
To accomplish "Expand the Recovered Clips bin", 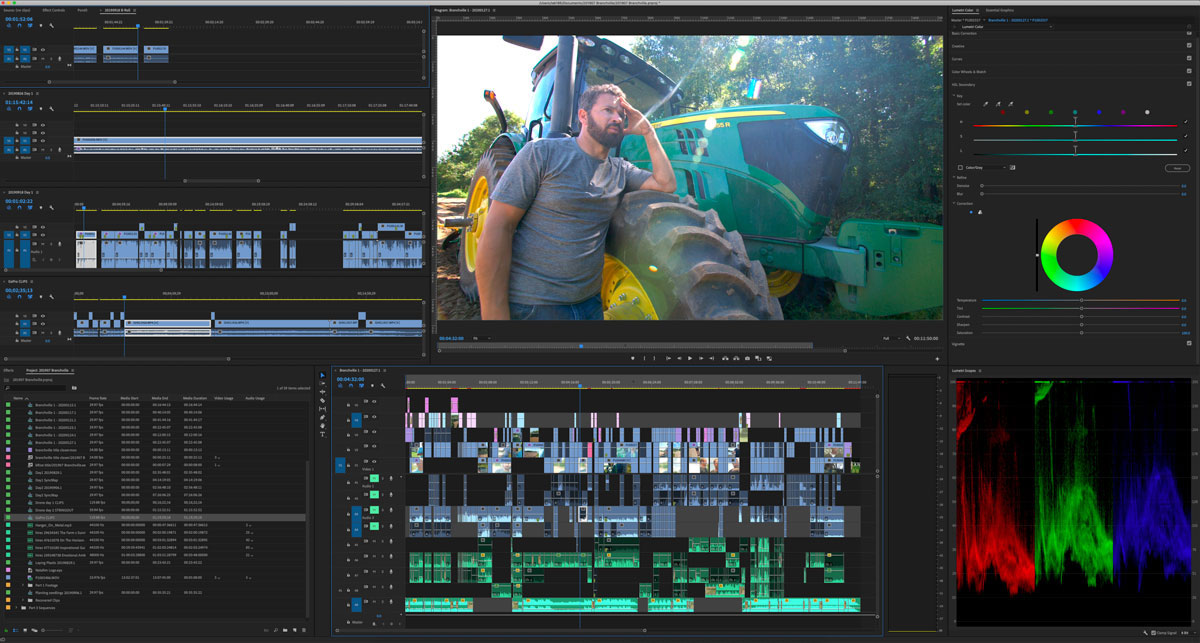I will [23, 600].
